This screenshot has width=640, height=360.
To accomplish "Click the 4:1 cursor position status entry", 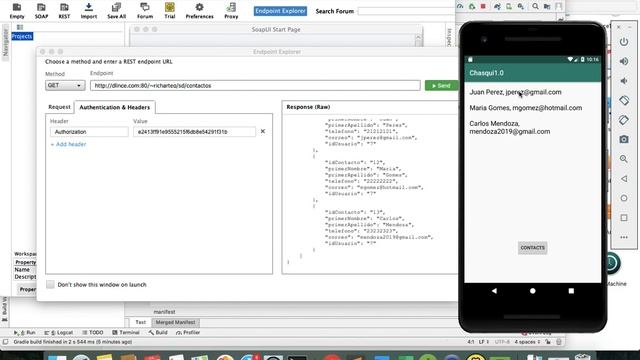I will 471,342.
